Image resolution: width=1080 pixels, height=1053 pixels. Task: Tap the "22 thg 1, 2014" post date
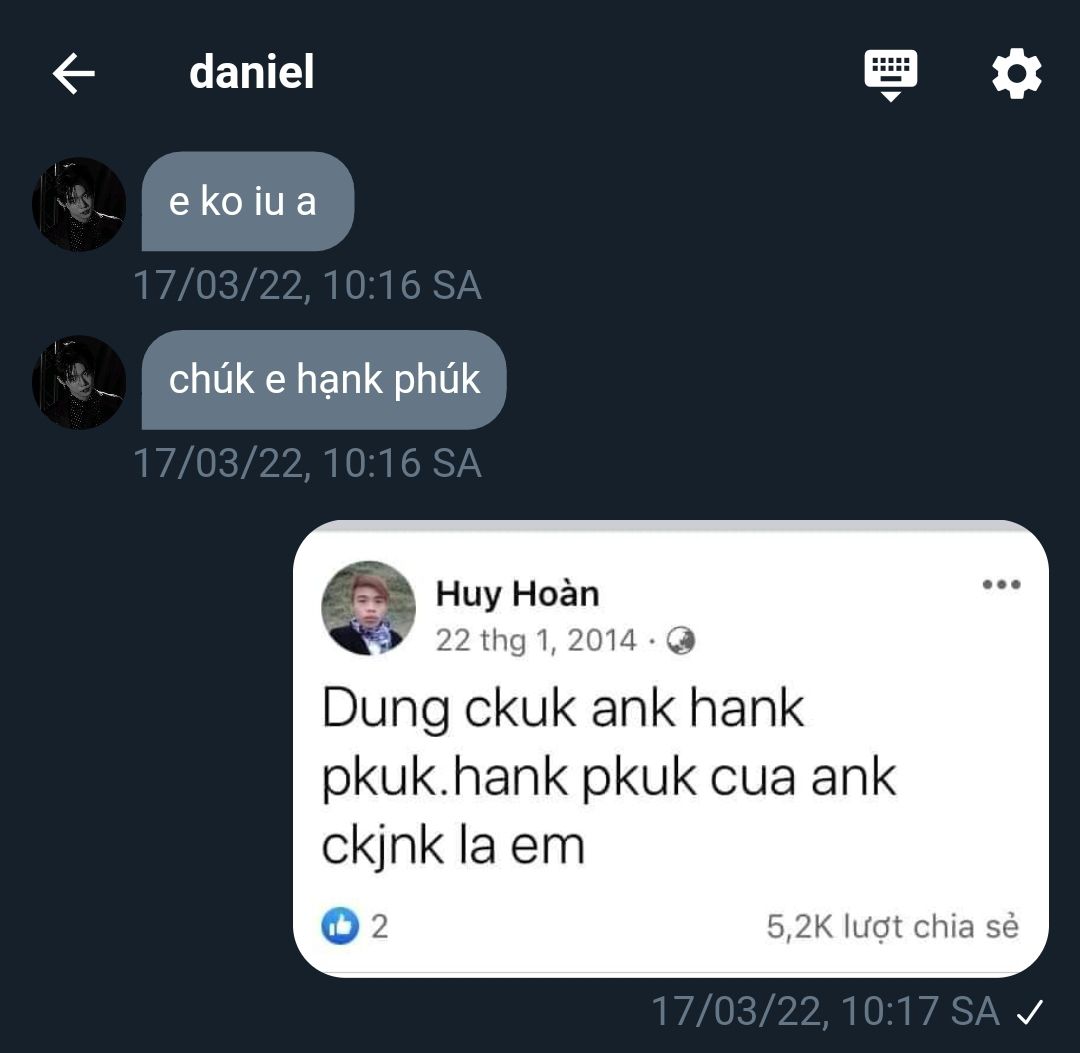tap(536, 640)
